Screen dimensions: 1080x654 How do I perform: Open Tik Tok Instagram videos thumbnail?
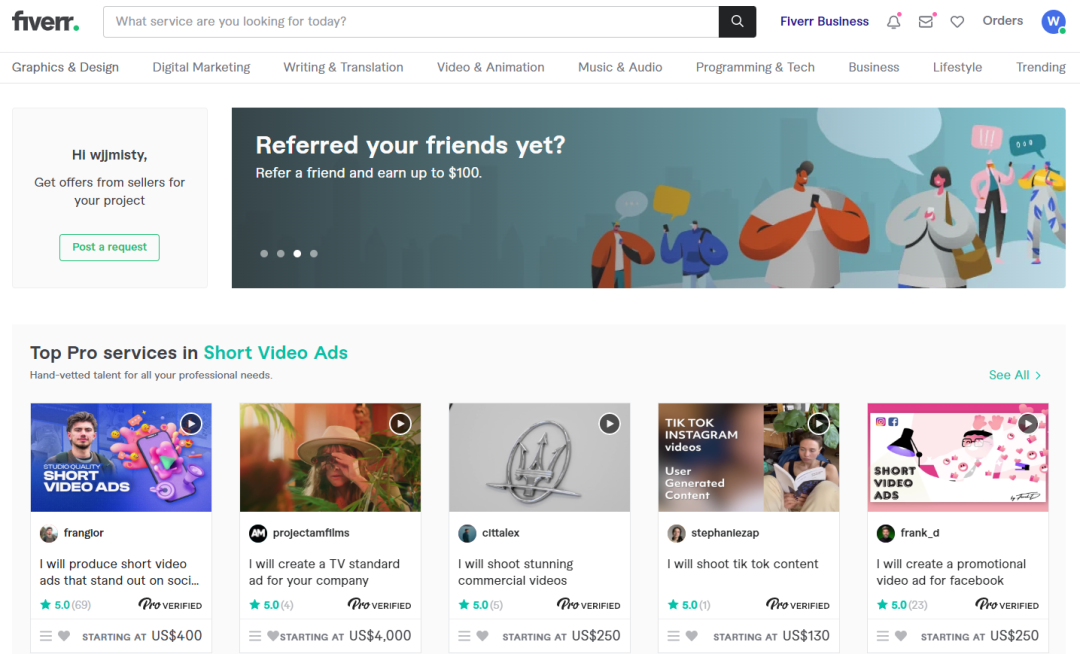(x=749, y=457)
